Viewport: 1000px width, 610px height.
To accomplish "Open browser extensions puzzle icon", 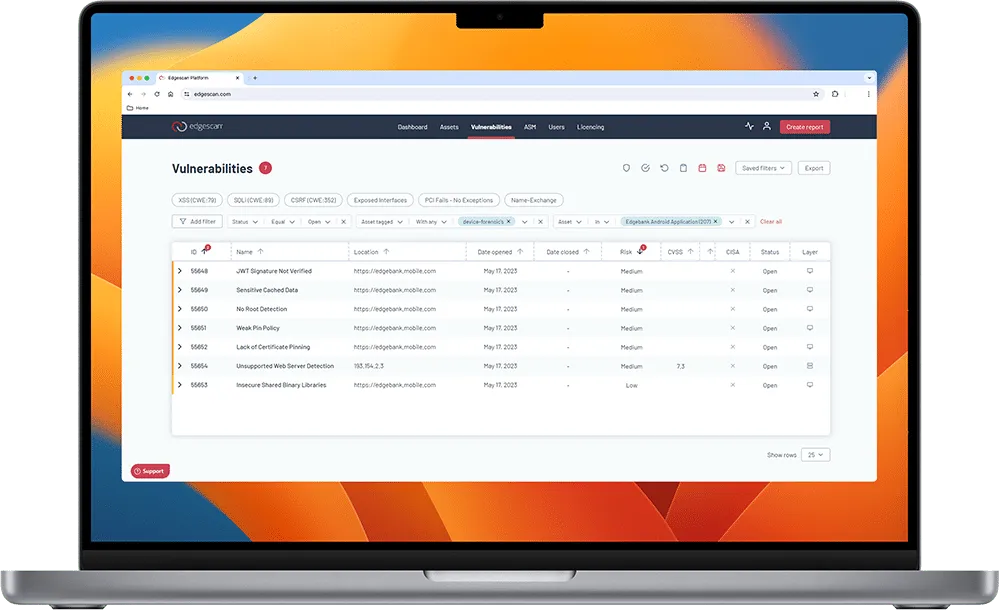I will (x=835, y=94).
